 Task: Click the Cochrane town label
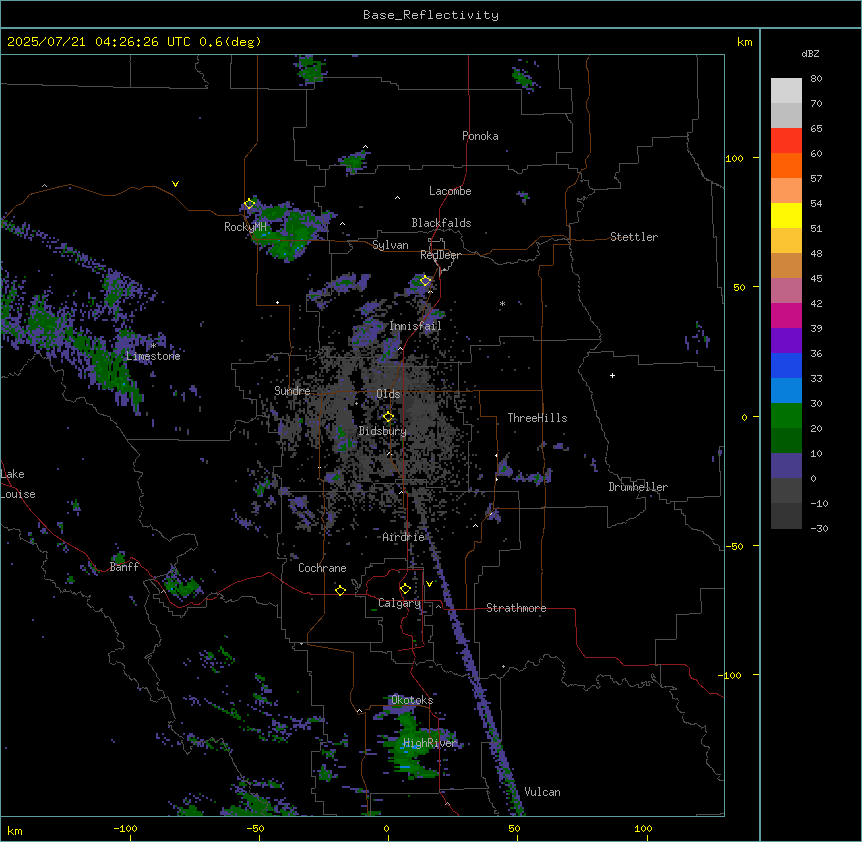pyautogui.click(x=322, y=568)
